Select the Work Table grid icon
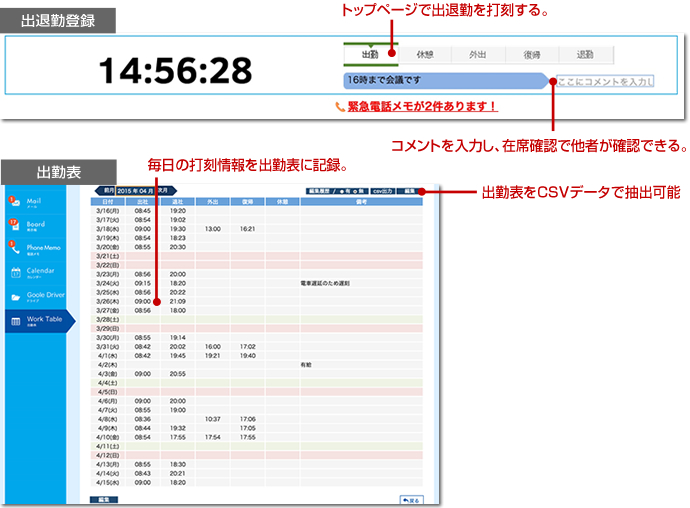690x508 pixels. [15, 321]
